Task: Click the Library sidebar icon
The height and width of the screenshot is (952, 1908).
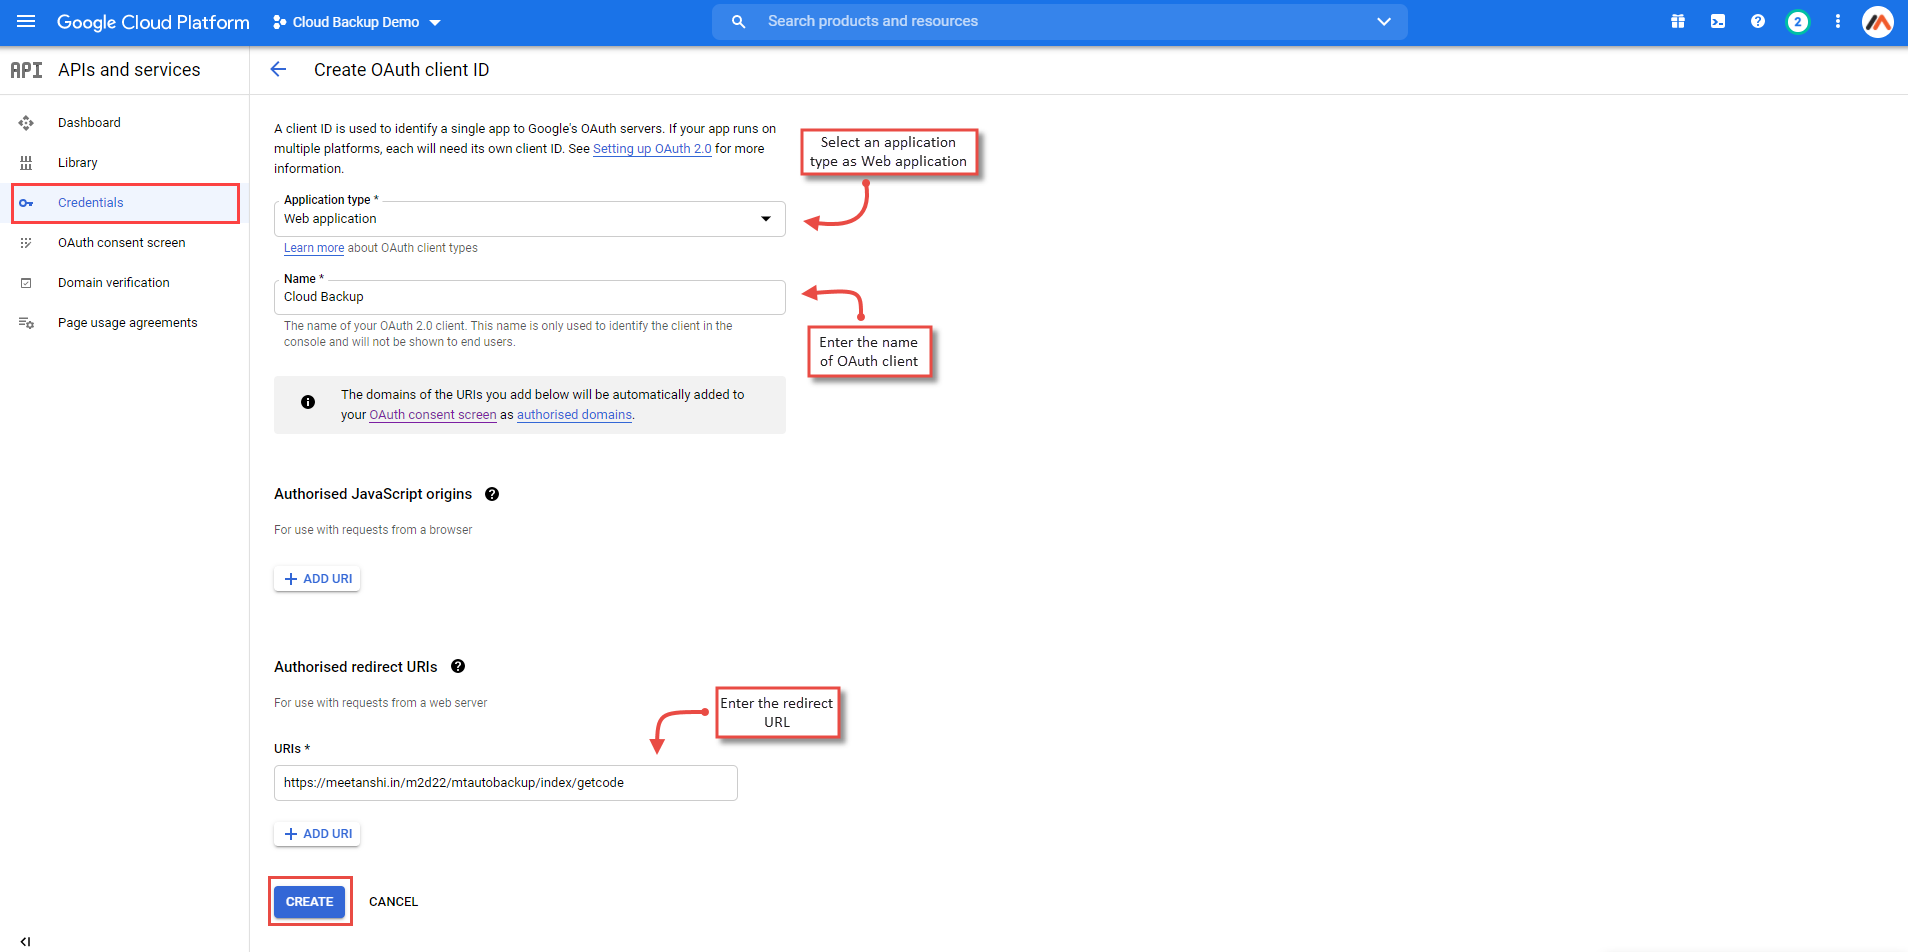Action: pyautogui.click(x=26, y=163)
